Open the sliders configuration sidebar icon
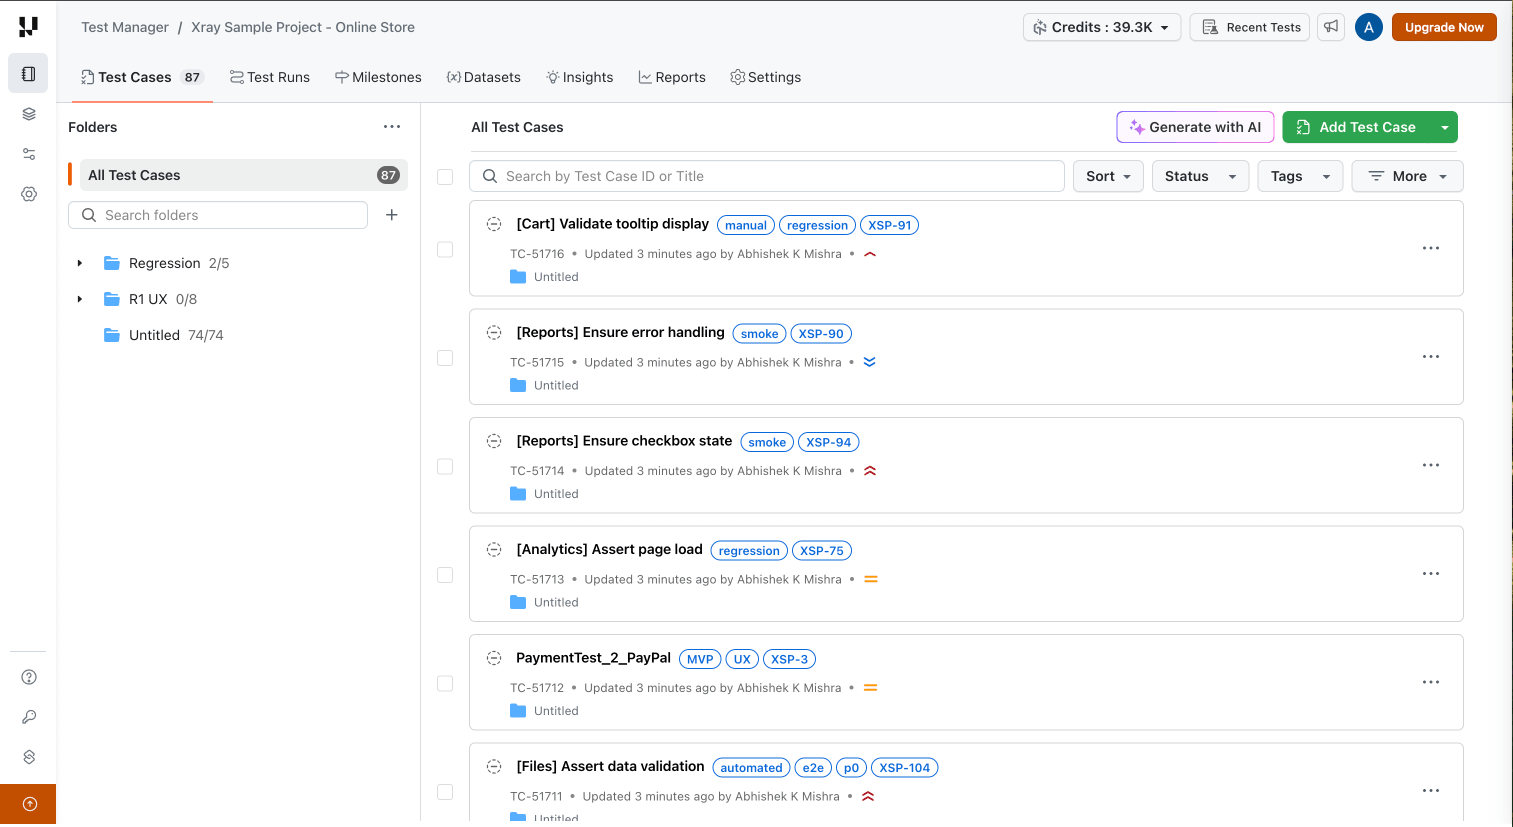 28,154
